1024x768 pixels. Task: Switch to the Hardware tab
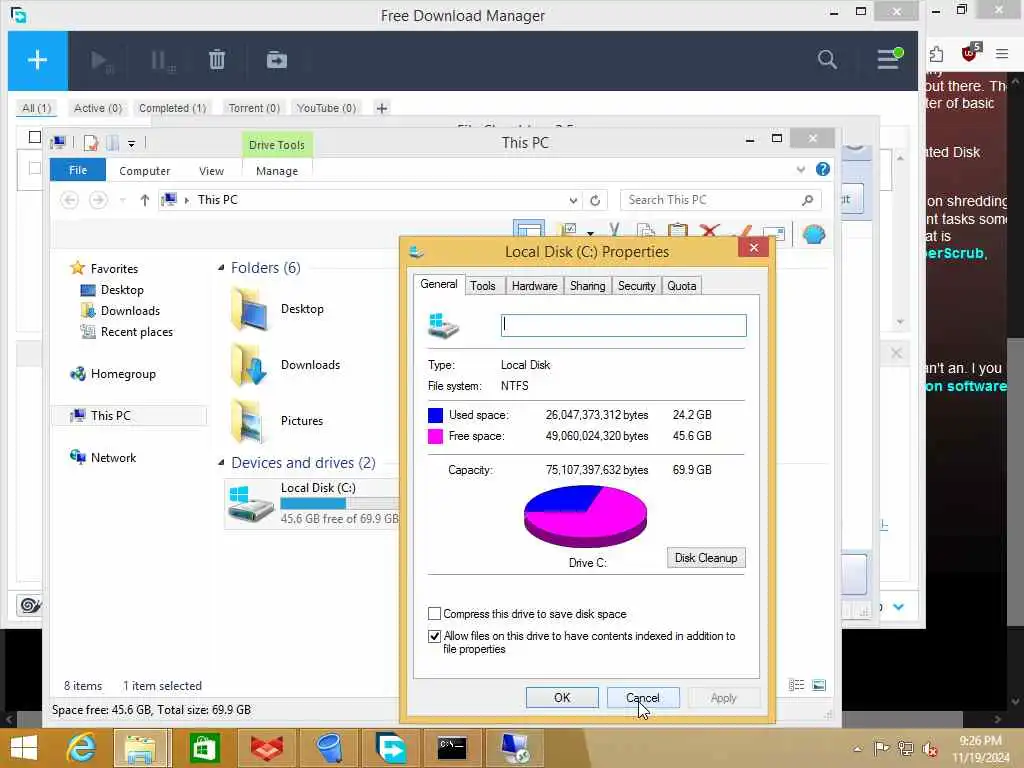tap(534, 285)
